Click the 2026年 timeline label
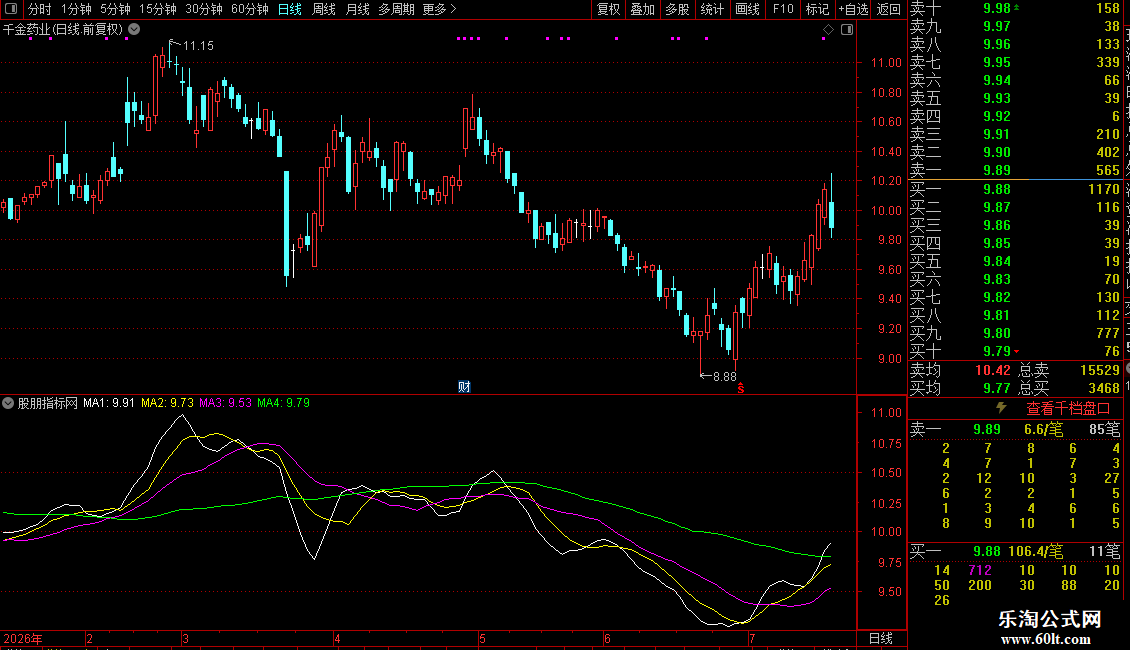This screenshot has height=650, width=1130. pos(23,638)
